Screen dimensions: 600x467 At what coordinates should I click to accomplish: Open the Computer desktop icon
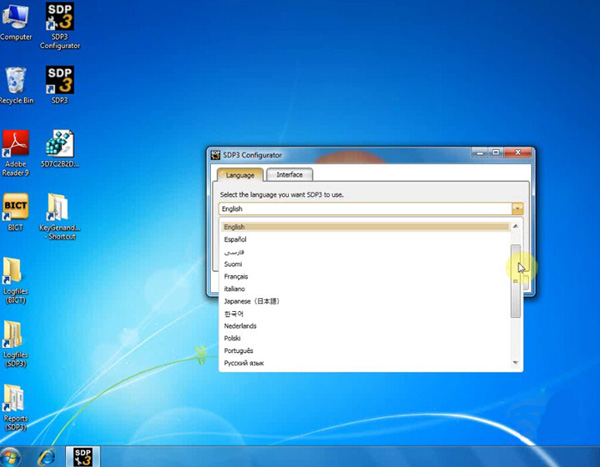[x=15, y=21]
